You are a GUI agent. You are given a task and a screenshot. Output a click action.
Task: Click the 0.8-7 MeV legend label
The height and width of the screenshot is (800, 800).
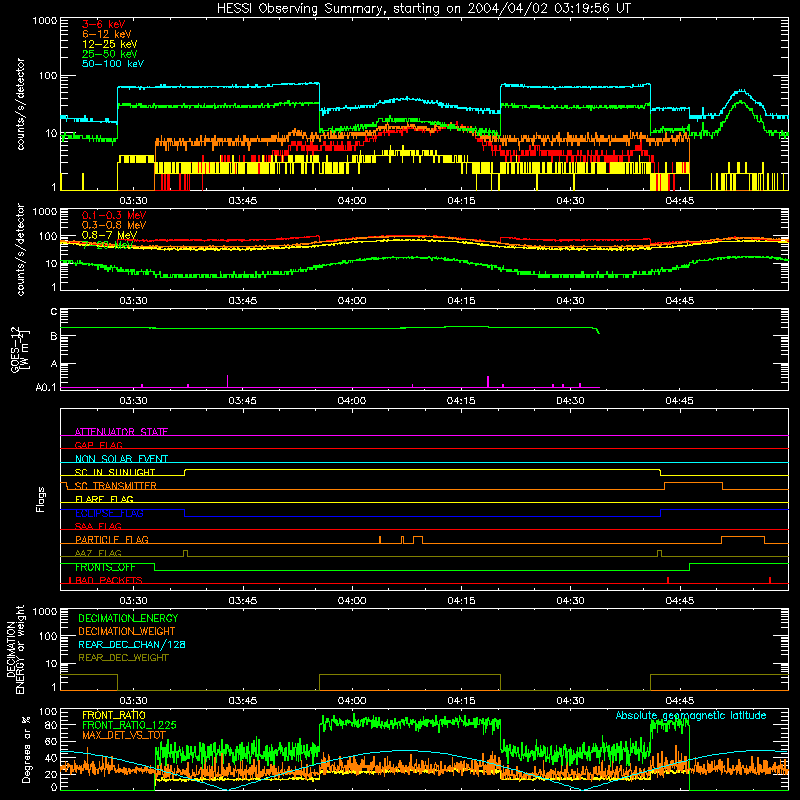coord(109,235)
